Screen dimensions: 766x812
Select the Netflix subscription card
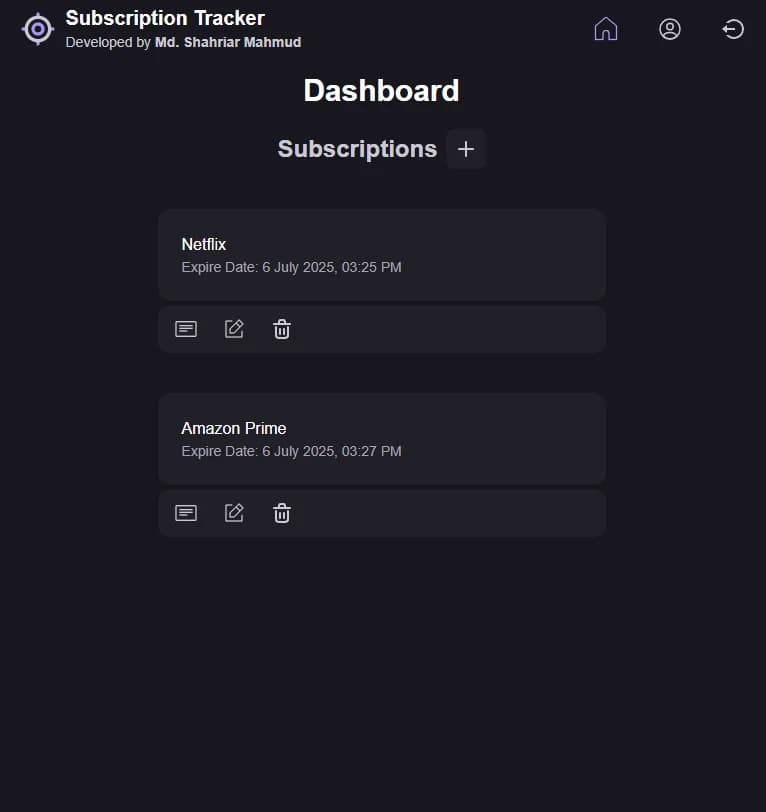click(381, 254)
